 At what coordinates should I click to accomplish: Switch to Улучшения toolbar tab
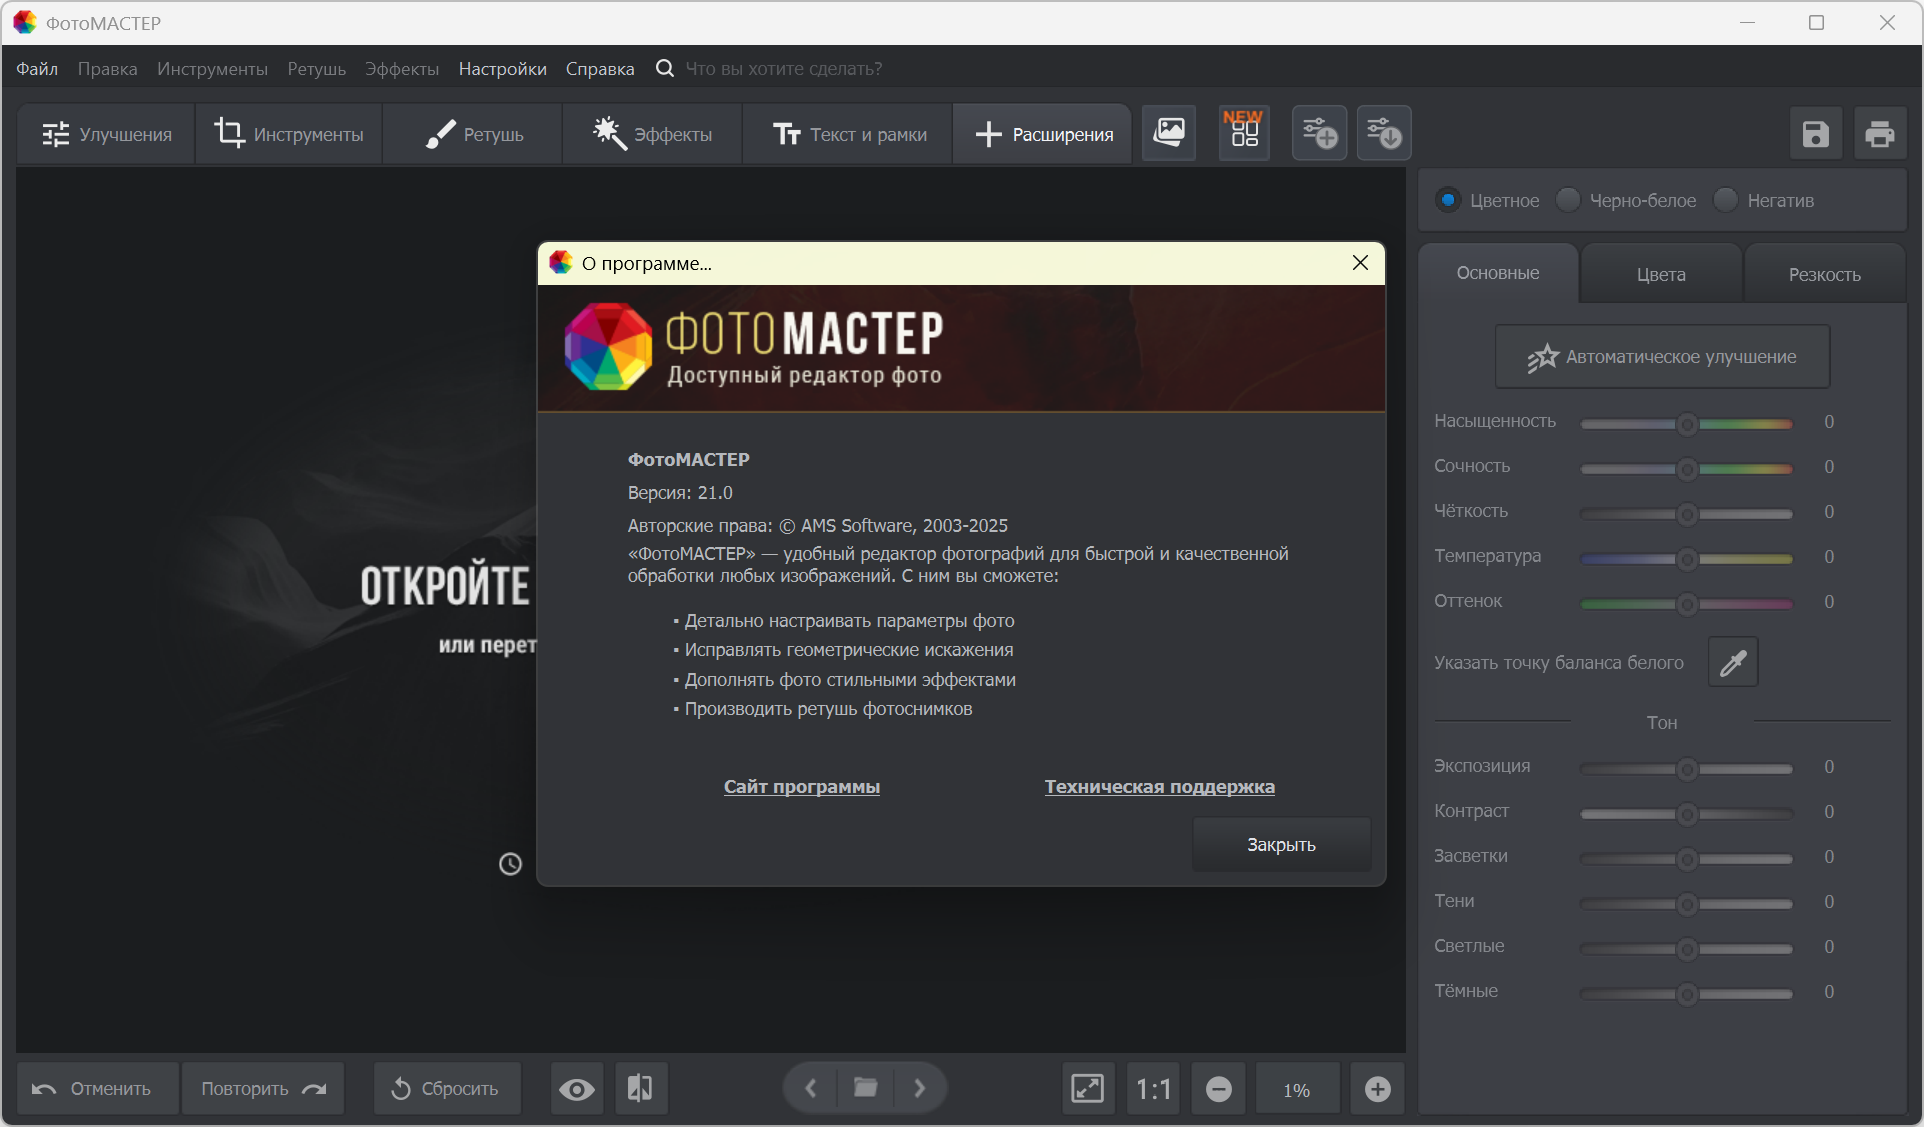[x=106, y=134]
